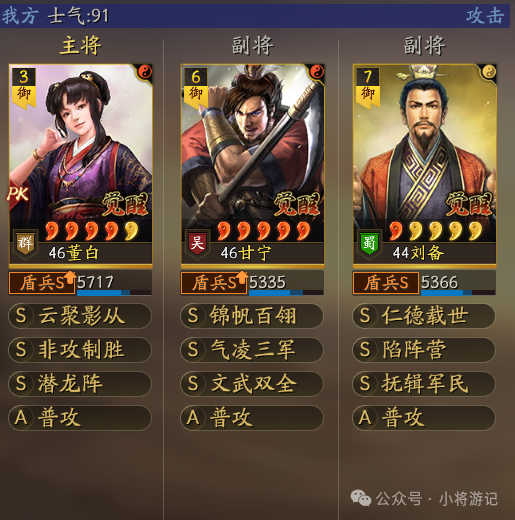Click the 陷阵营 skill entry
515x520 pixels.
coord(424,350)
